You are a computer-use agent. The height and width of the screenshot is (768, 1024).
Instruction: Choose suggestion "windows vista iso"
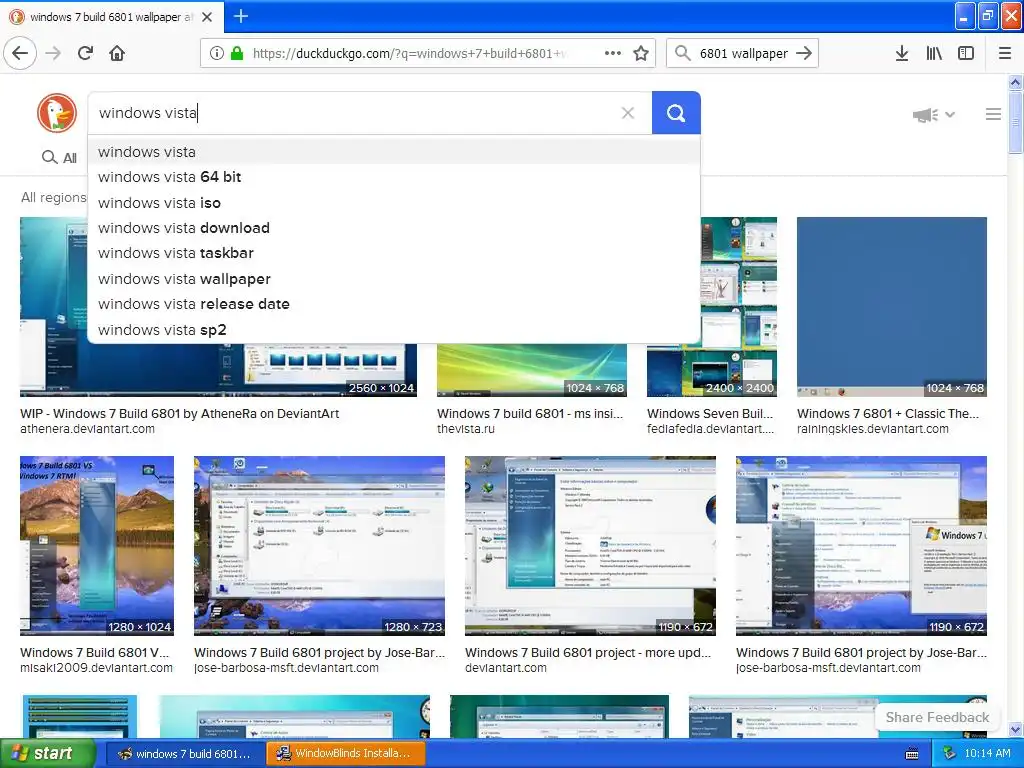click(394, 202)
